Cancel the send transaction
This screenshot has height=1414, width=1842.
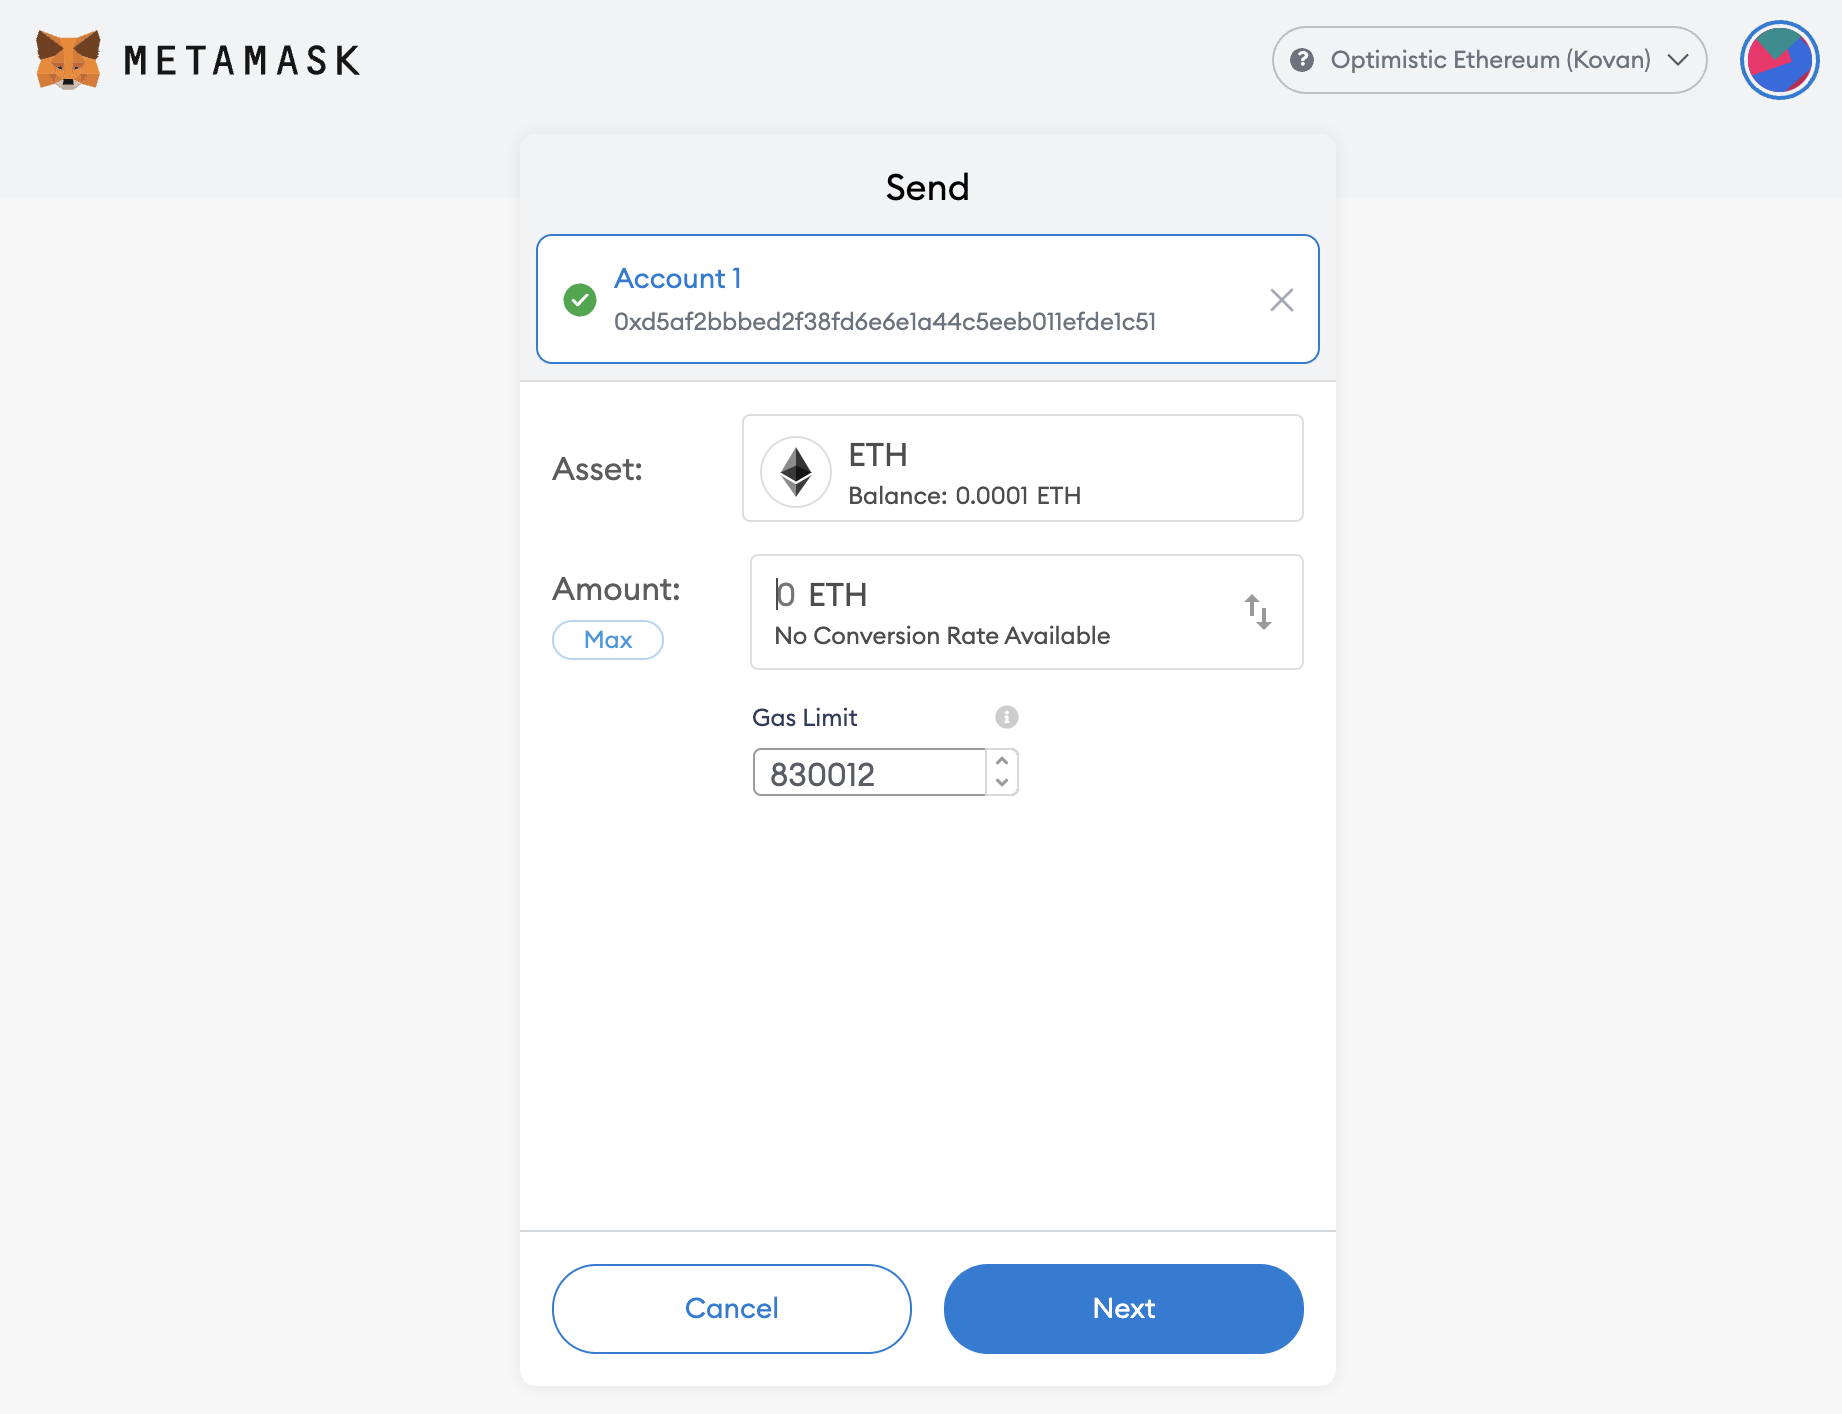731,1308
